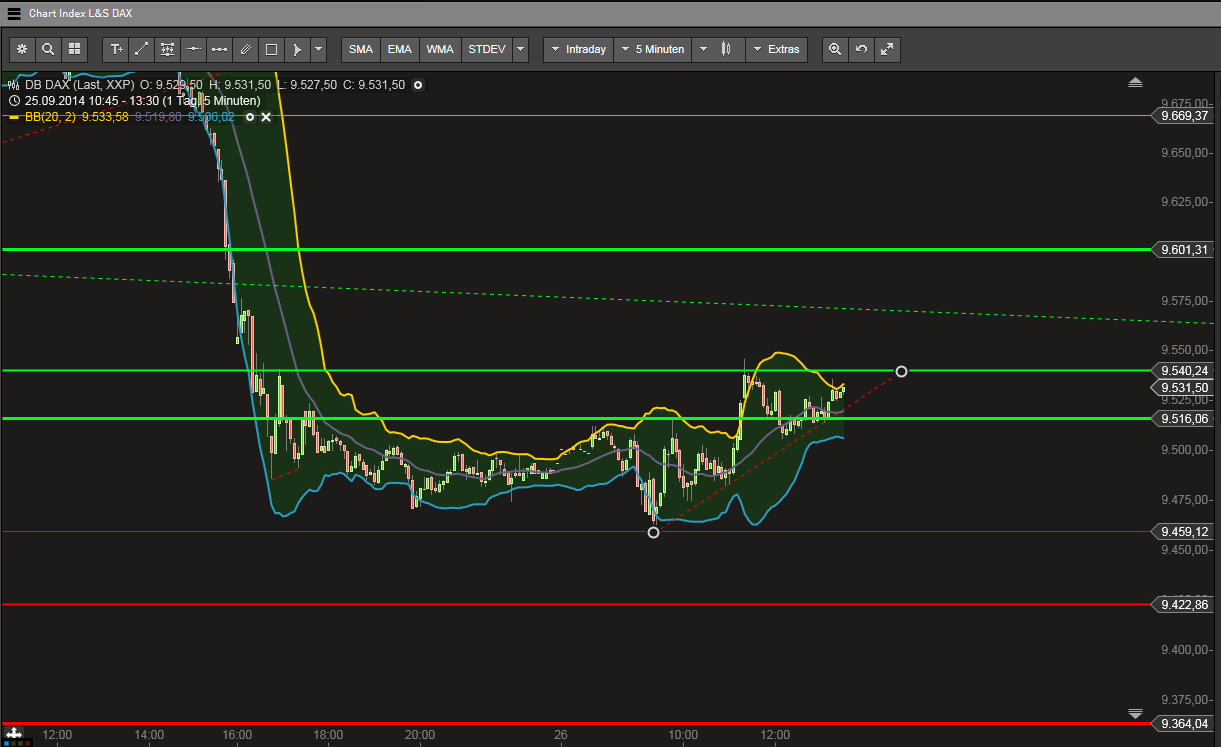Image resolution: width=1221 pixels, height=747 pixels.
Task: Click the up arrow on the price scale
Action: point(1135,82)
